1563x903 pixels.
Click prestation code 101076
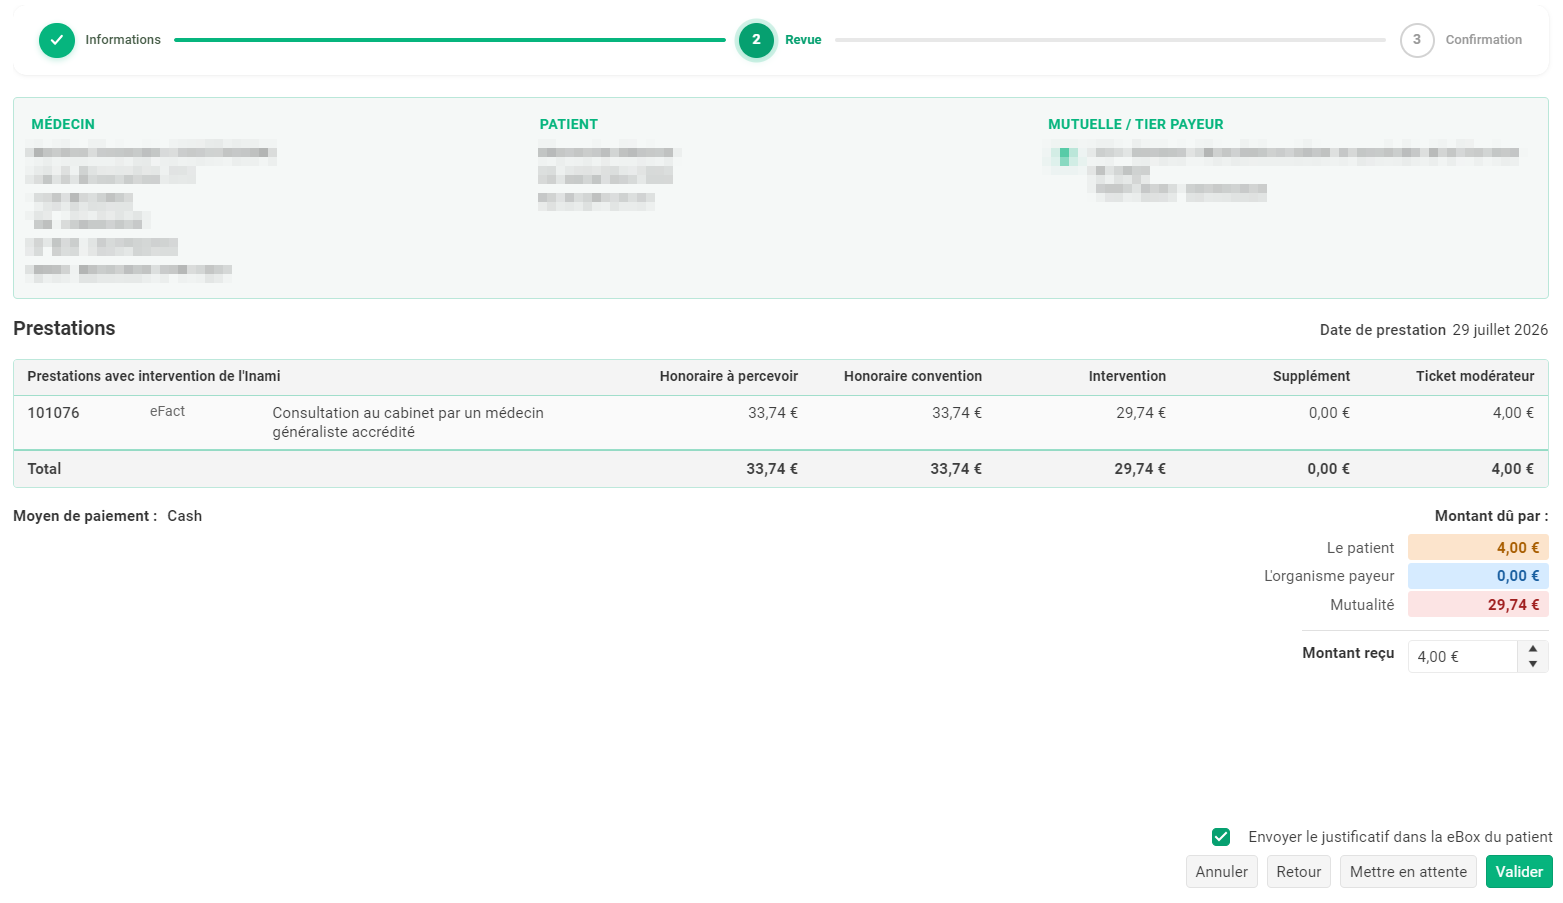[53, 413]
